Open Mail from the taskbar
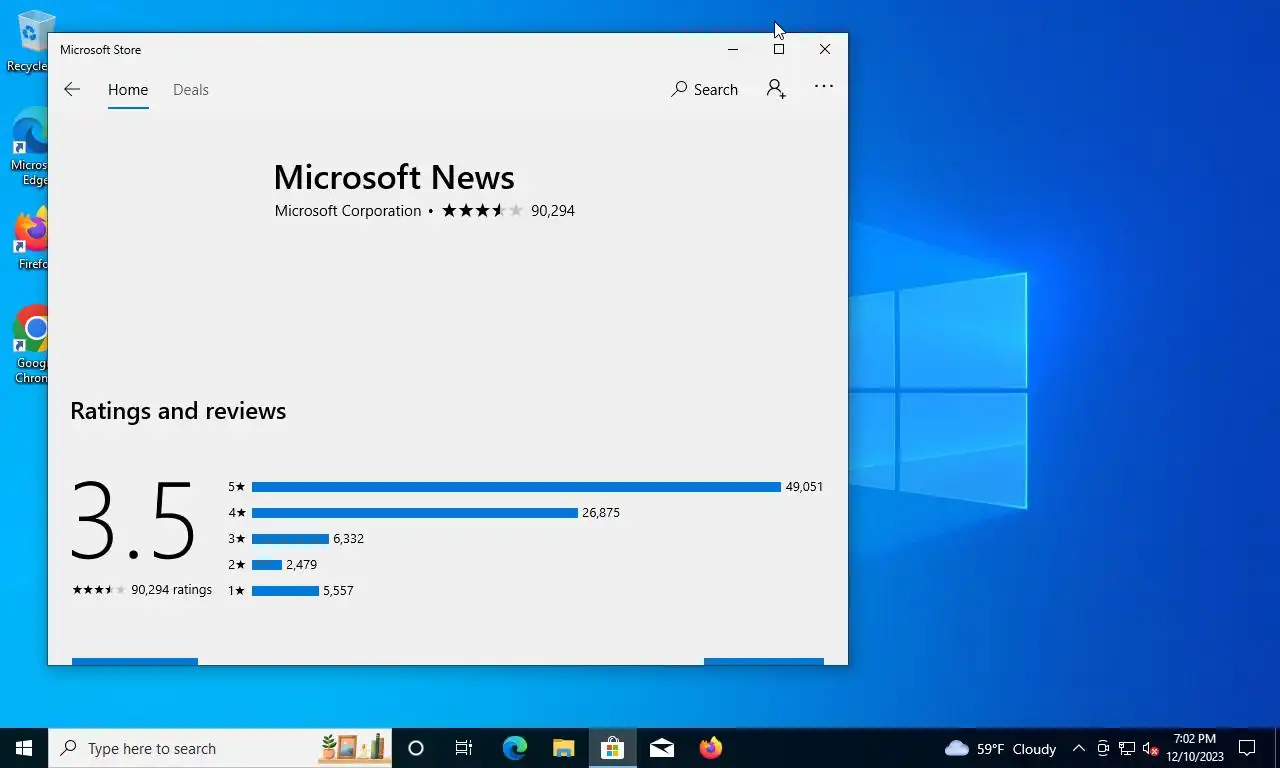 click(x=662, y=748)
